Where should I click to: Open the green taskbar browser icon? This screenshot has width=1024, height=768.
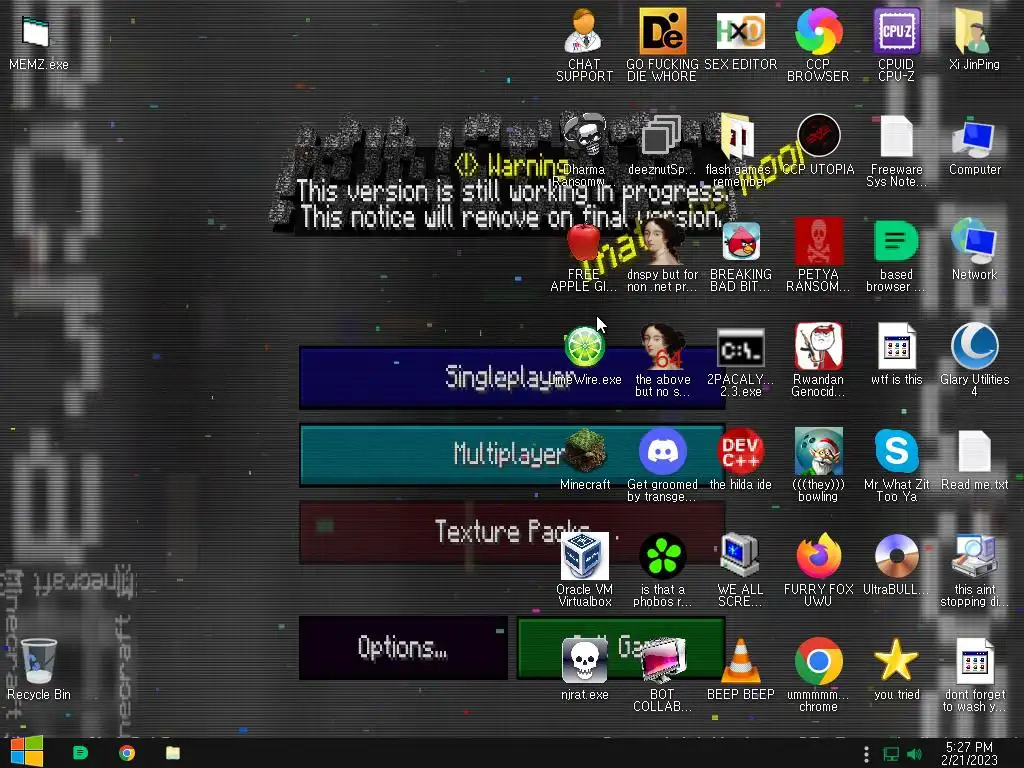tap(80, 753)
